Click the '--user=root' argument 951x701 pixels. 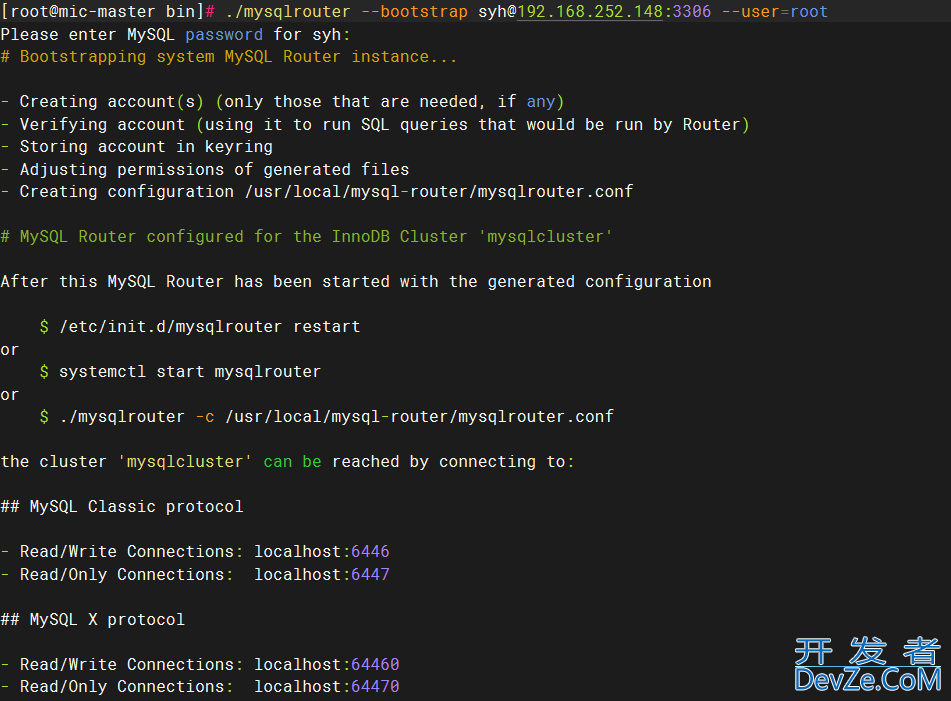click(x=775, y=12)
